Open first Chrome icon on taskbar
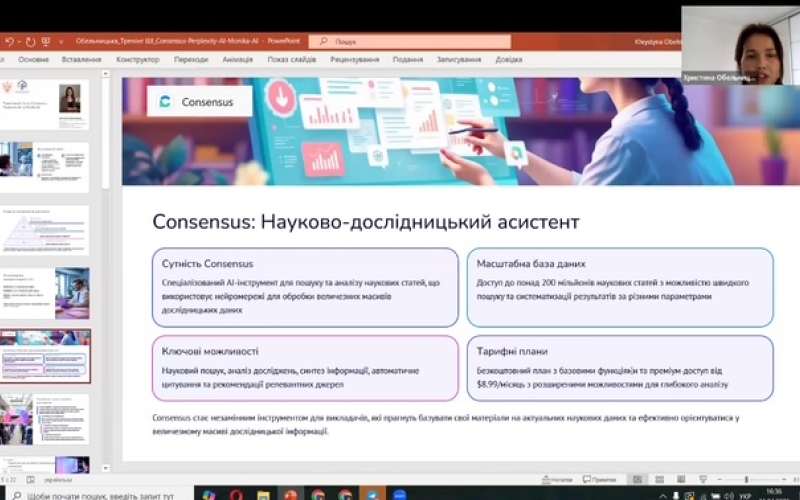 (x=318, y=495)
